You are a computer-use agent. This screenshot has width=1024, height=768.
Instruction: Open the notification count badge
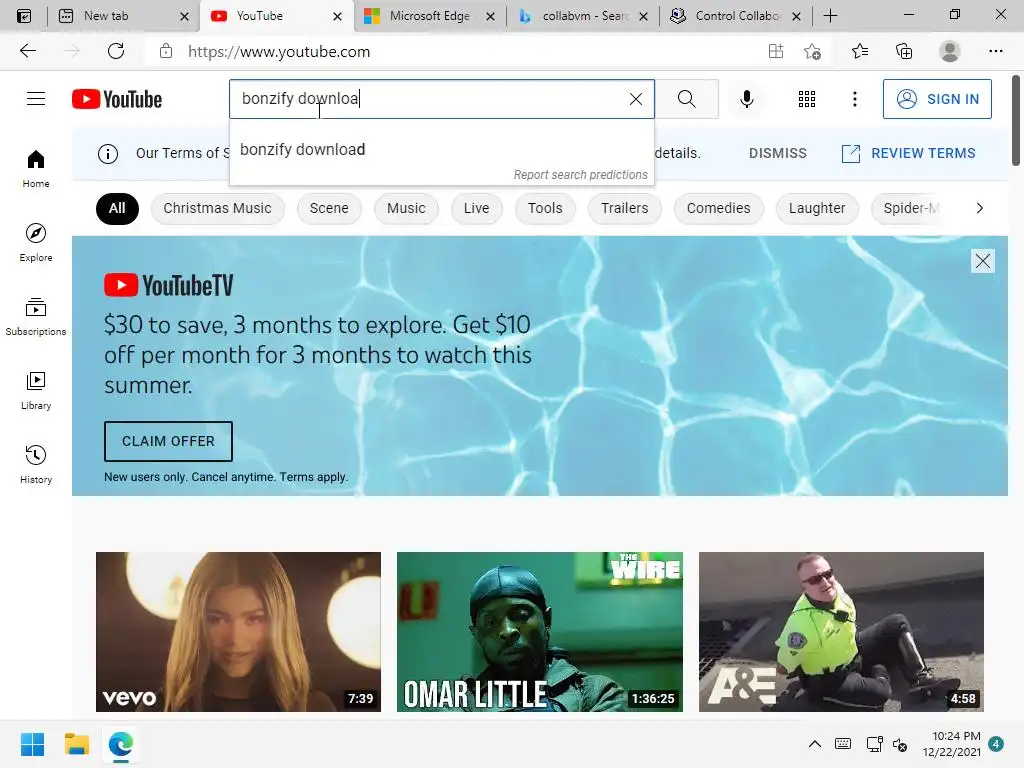[x=995, y=744]
